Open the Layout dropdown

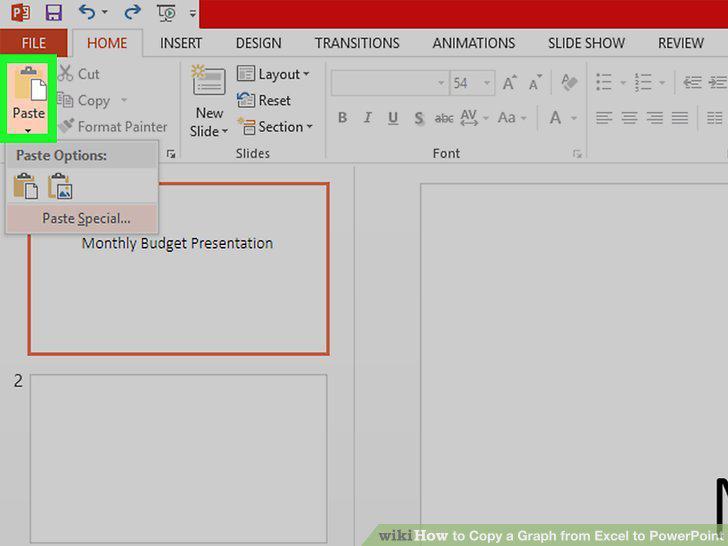coord(273,74)
